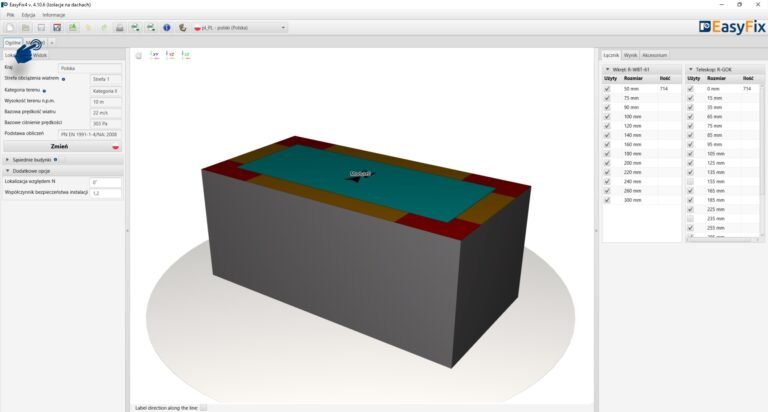Screen dimensions: 768x412
Task: Open the pl_PL language dropdown
Action: 240,28
